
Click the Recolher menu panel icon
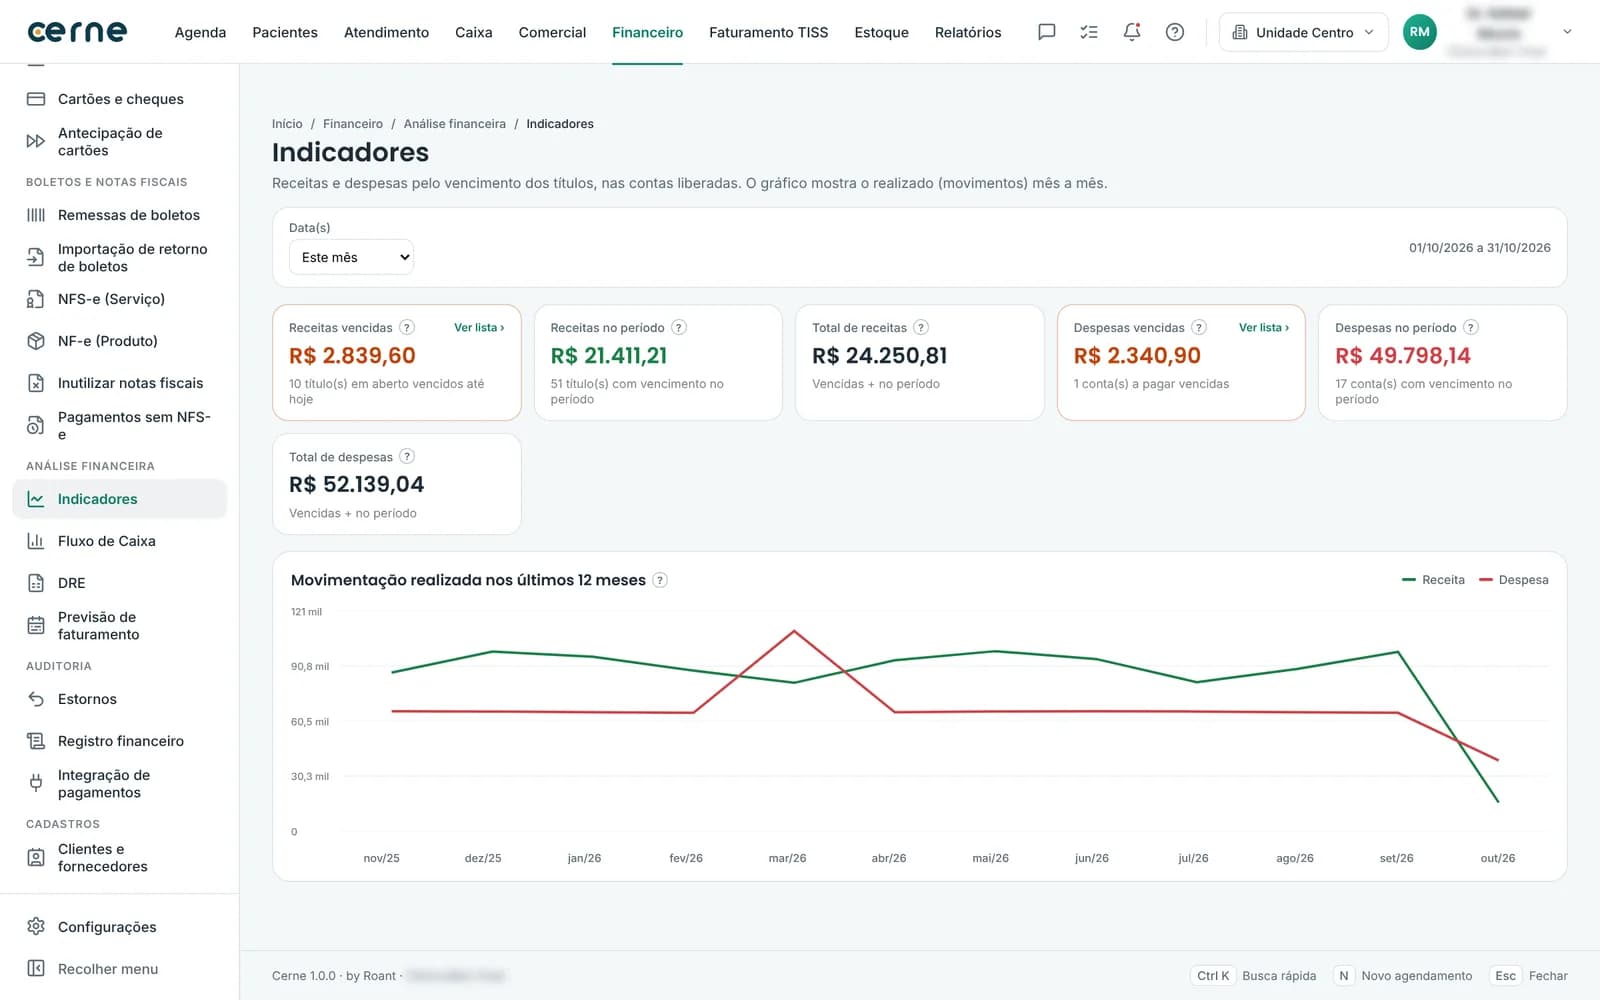click(36, 968)
